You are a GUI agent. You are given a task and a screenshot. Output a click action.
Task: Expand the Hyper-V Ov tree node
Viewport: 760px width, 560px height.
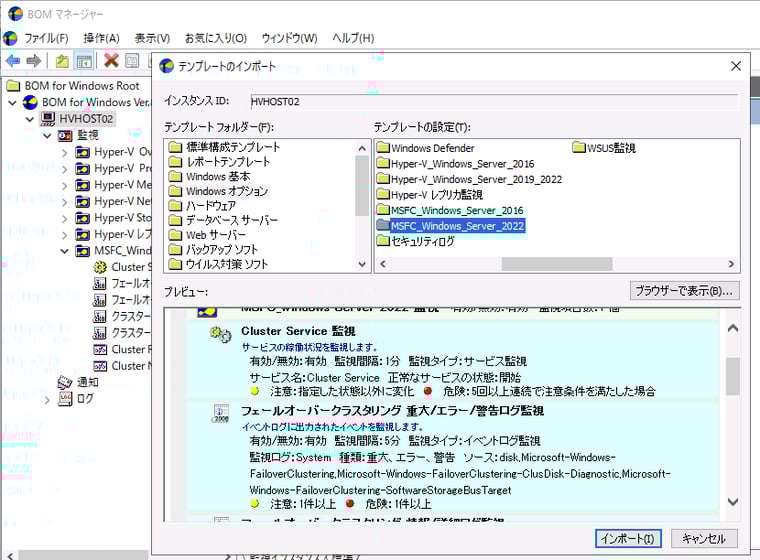pos(64,153)
